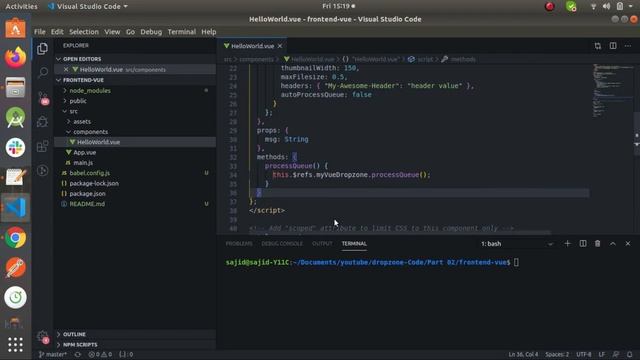The image size is (640, 360).
Task: Open the Activities overview
Action: [21, 6]
